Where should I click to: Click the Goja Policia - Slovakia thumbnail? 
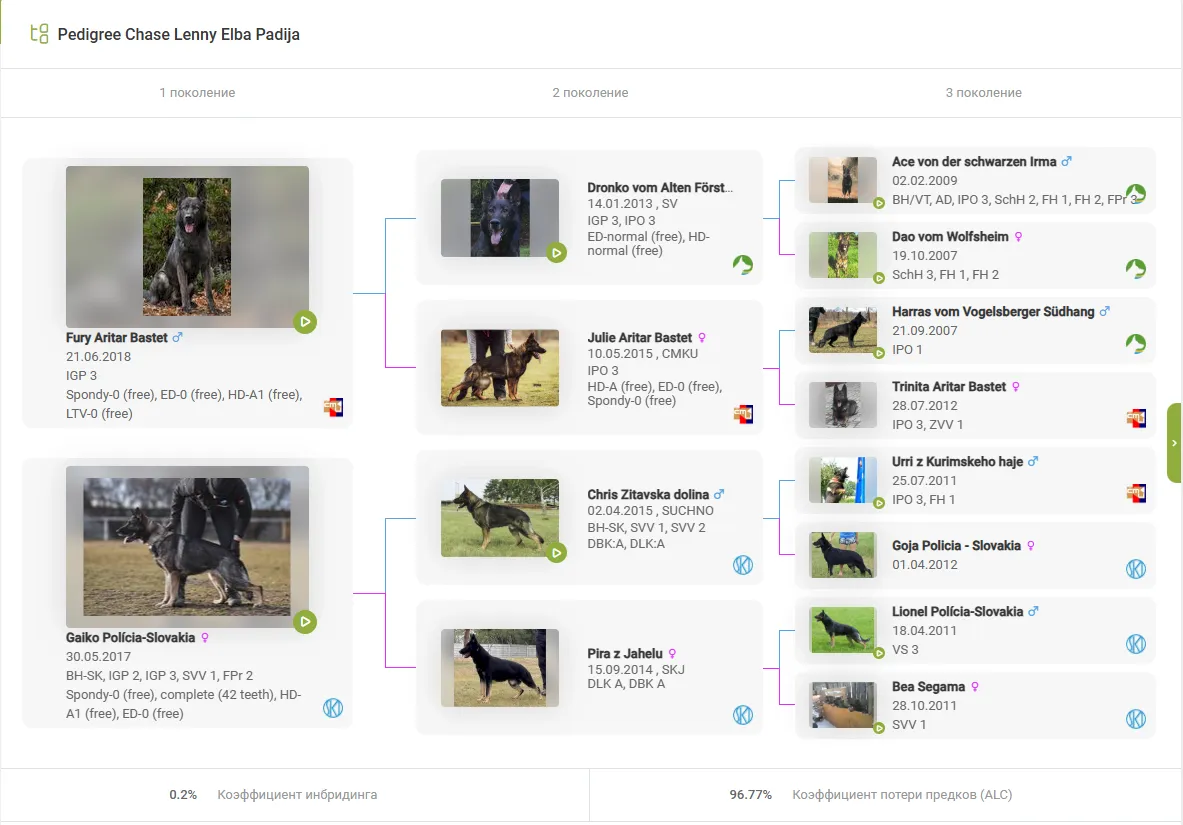click(x=842, y=555)
